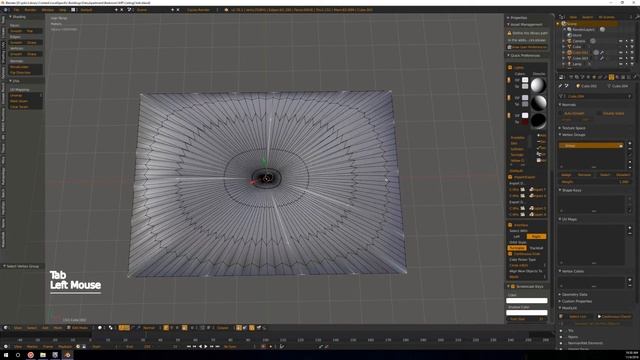The width and height of the screenshot is (640, 360).
Task: Open the Help menu
Action: 62,9
